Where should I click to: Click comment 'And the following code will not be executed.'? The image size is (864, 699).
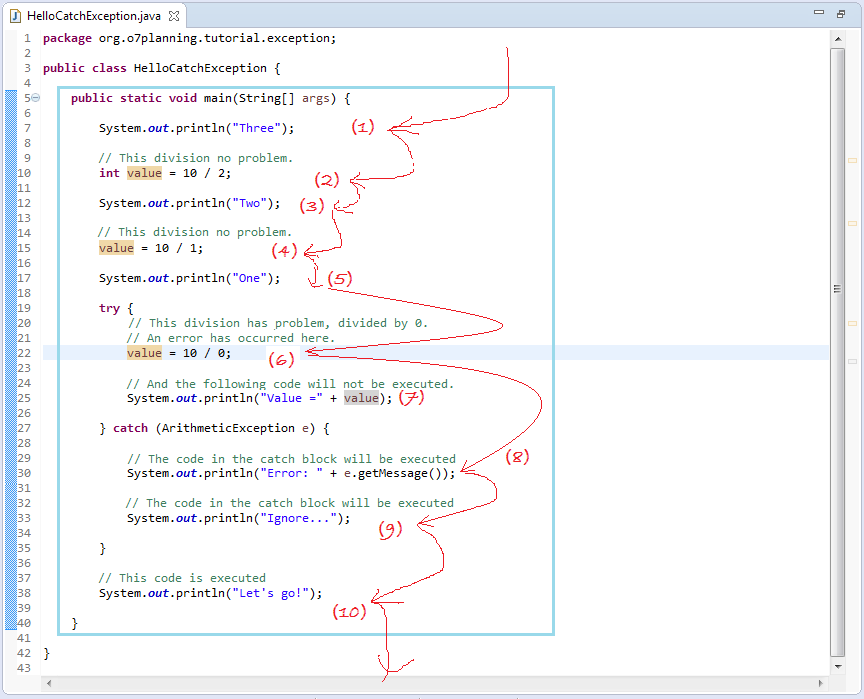click(290, 383)
